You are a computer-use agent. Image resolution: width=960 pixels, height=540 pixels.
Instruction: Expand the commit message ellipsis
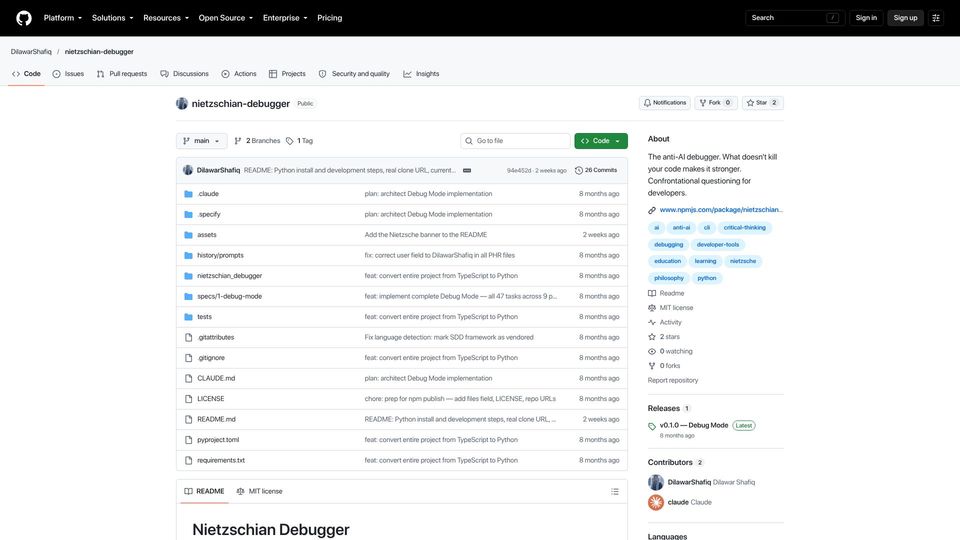point(467,170)
